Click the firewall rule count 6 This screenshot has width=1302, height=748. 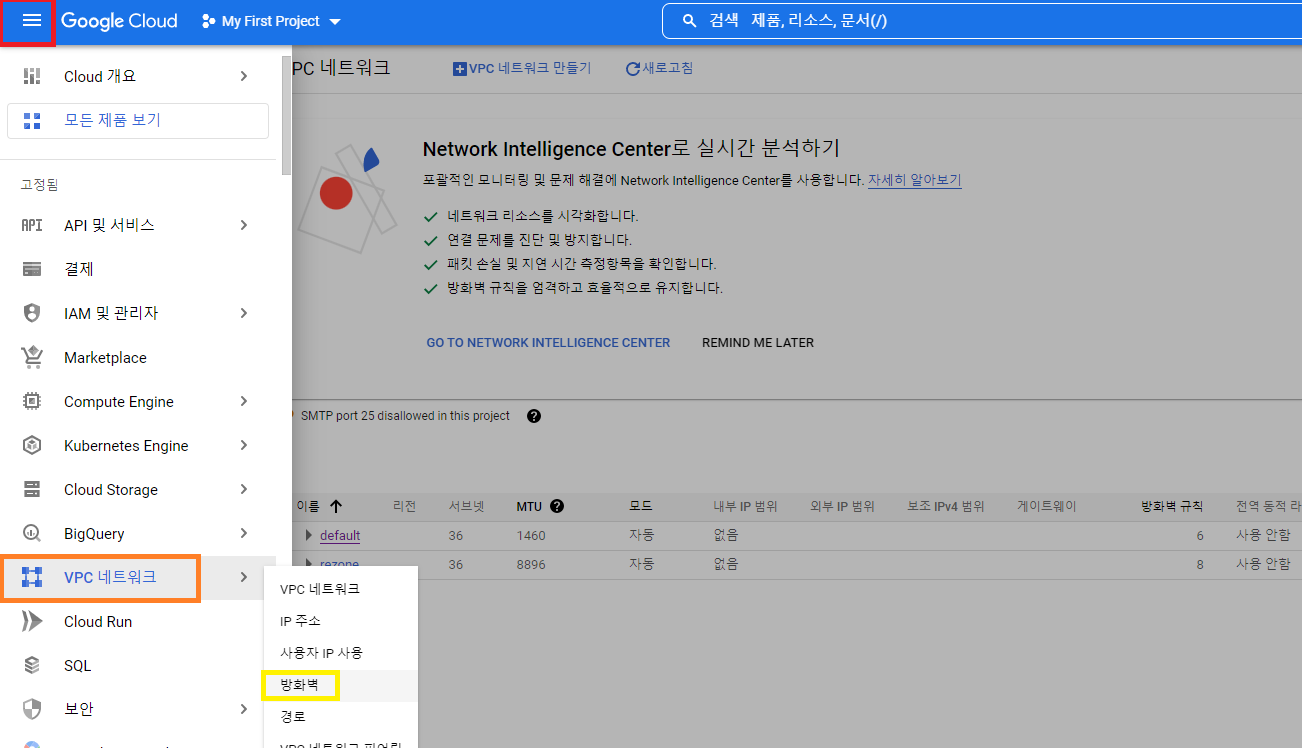click(x=1200, y=535)
